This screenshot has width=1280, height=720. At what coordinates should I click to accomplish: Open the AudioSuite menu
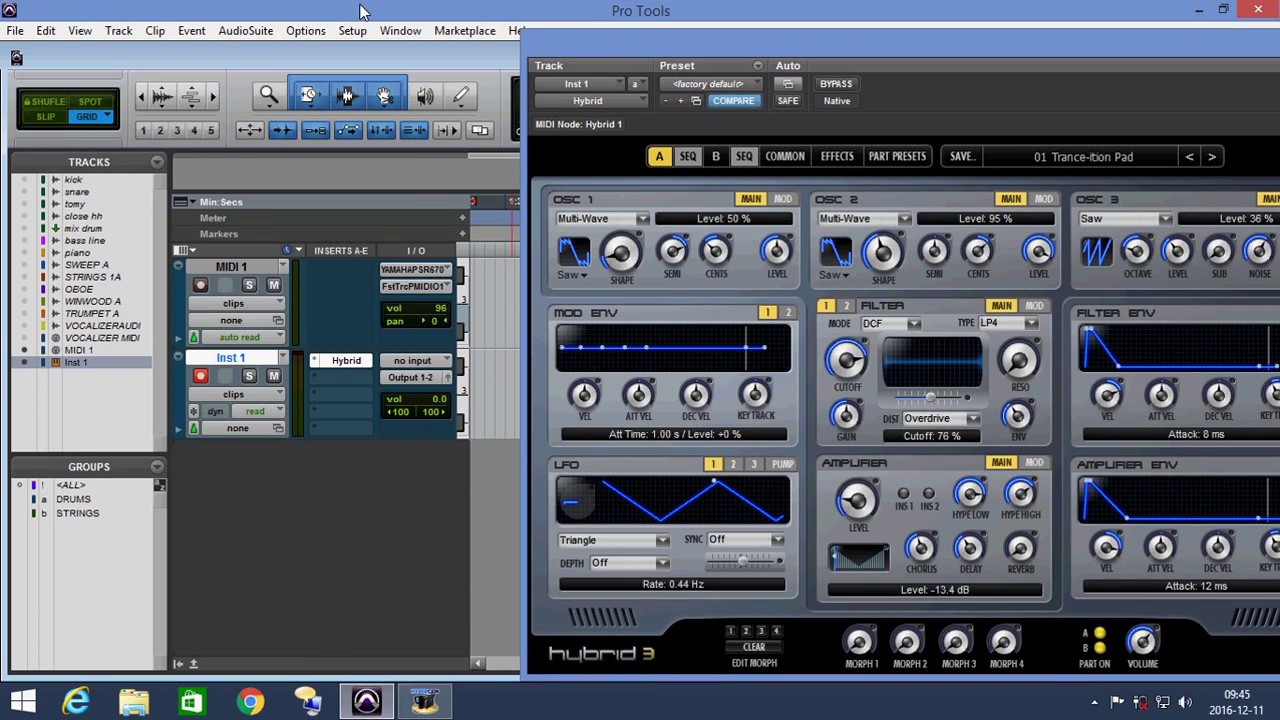coord(245,31)
